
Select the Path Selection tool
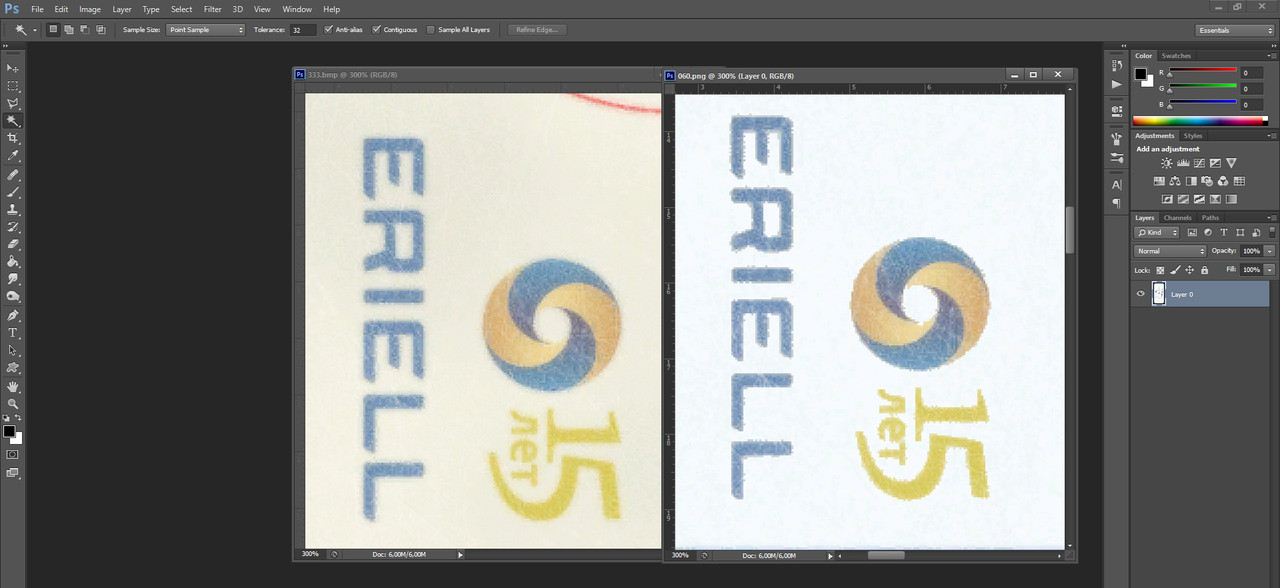click(13, 351)
